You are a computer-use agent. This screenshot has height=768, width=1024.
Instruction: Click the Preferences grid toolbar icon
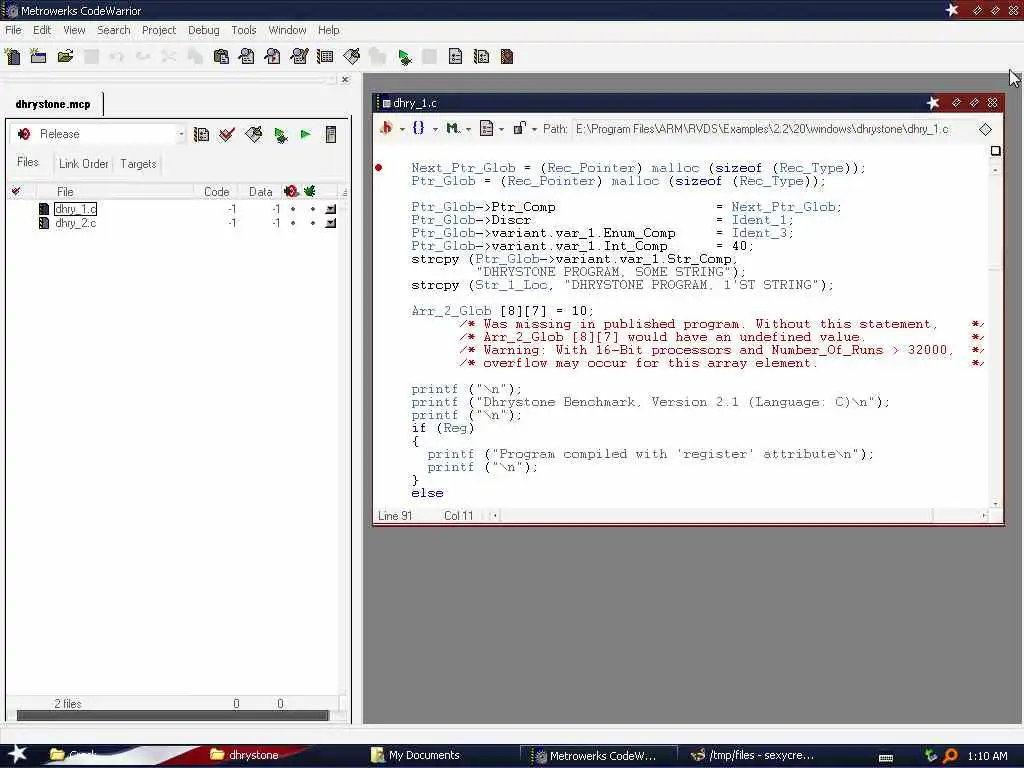(325, 57)
